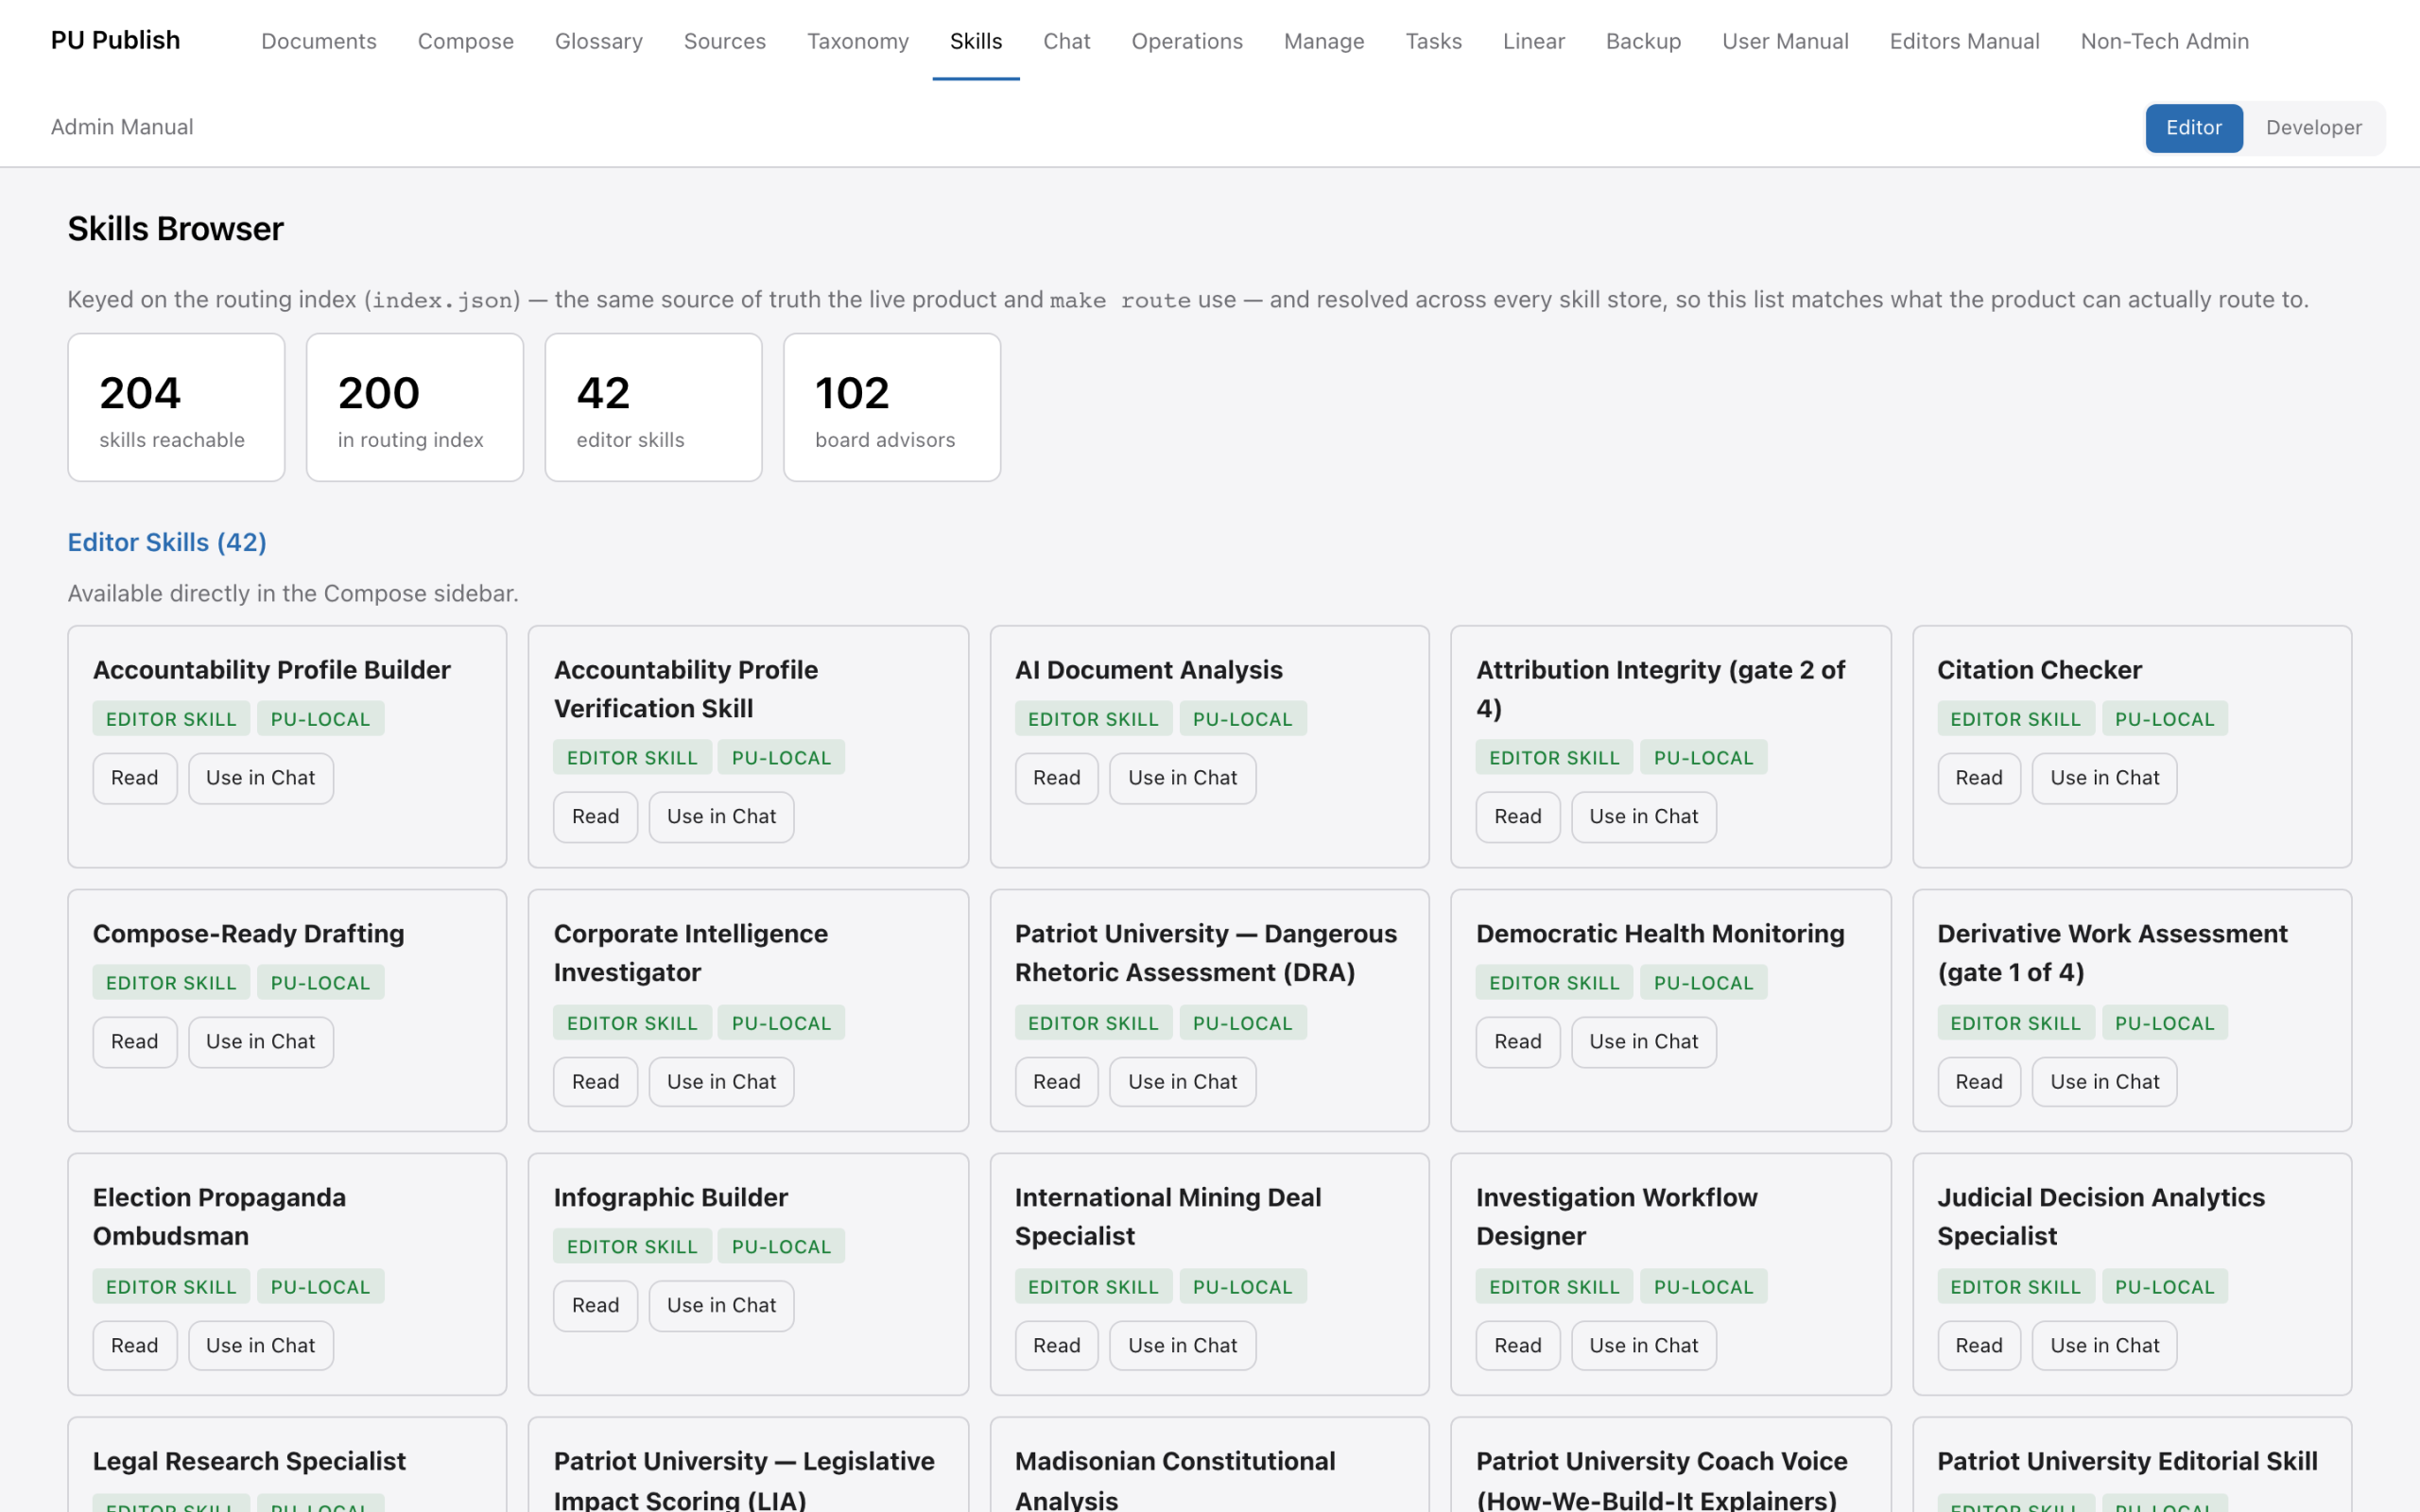
Task: Click the 102 board advisors card
Action: point(892,407)
